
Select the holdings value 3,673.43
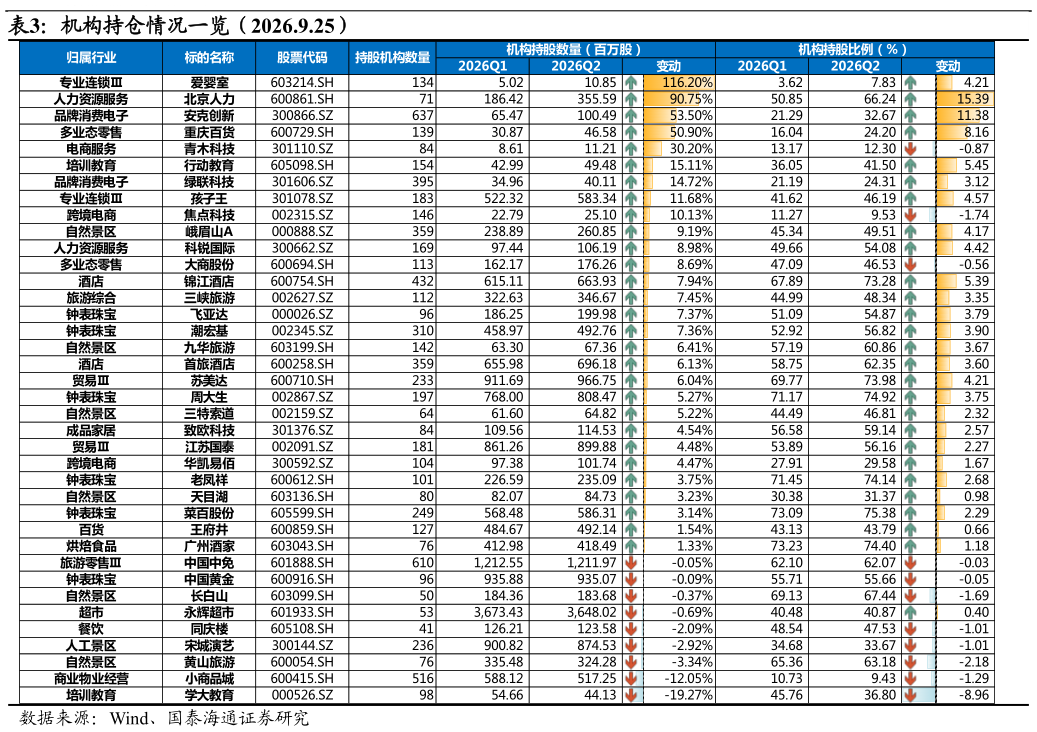[x=498, y=612]
